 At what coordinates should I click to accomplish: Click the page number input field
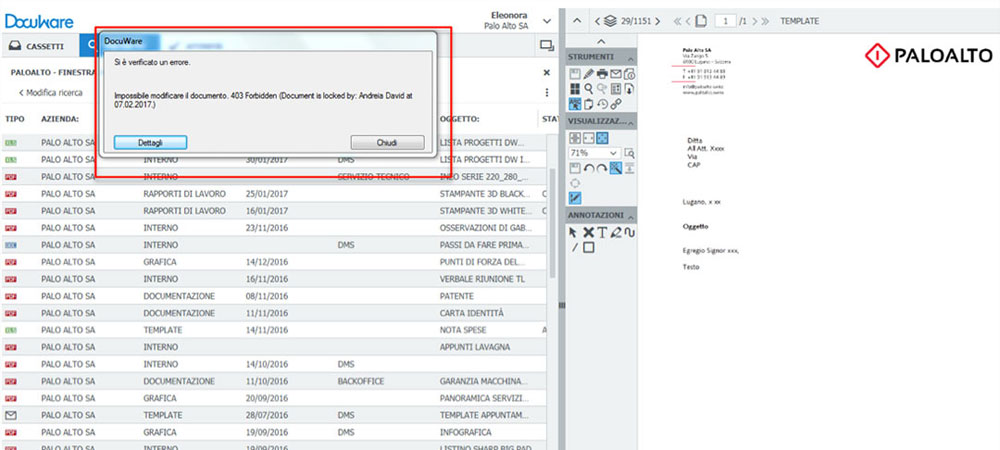725,21
